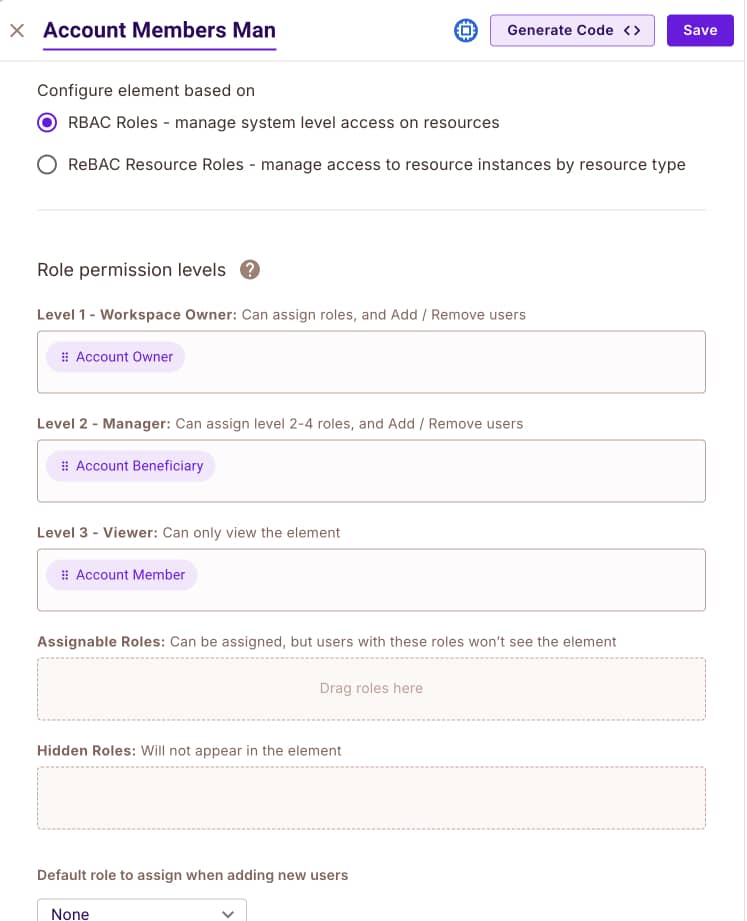Click the code brackets icon beside Generate Code

click(x=630, y=30)
